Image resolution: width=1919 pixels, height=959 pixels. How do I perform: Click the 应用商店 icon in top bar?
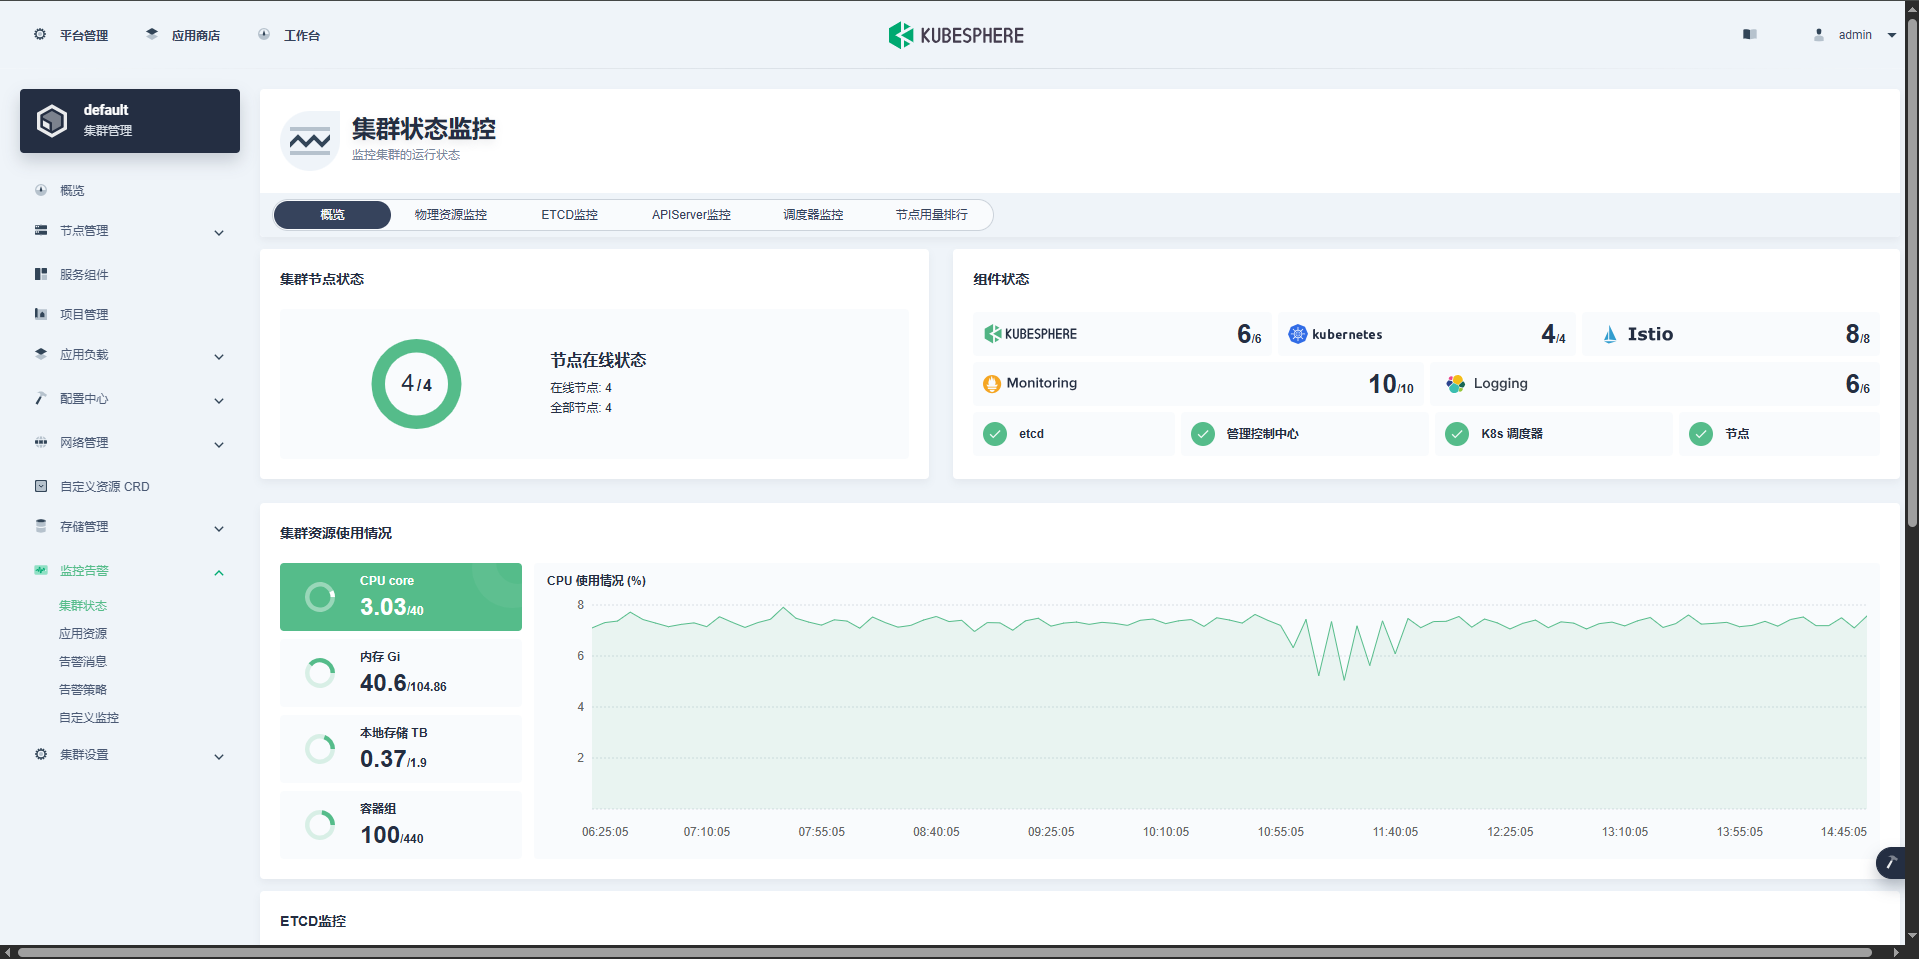coord(152,34)
